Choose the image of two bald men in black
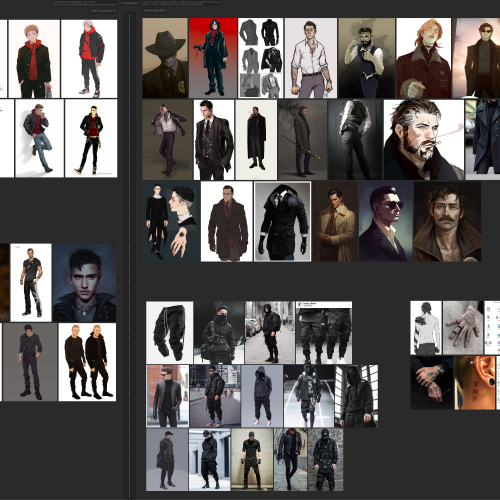 pyautogui.click(x=87, y=362)
